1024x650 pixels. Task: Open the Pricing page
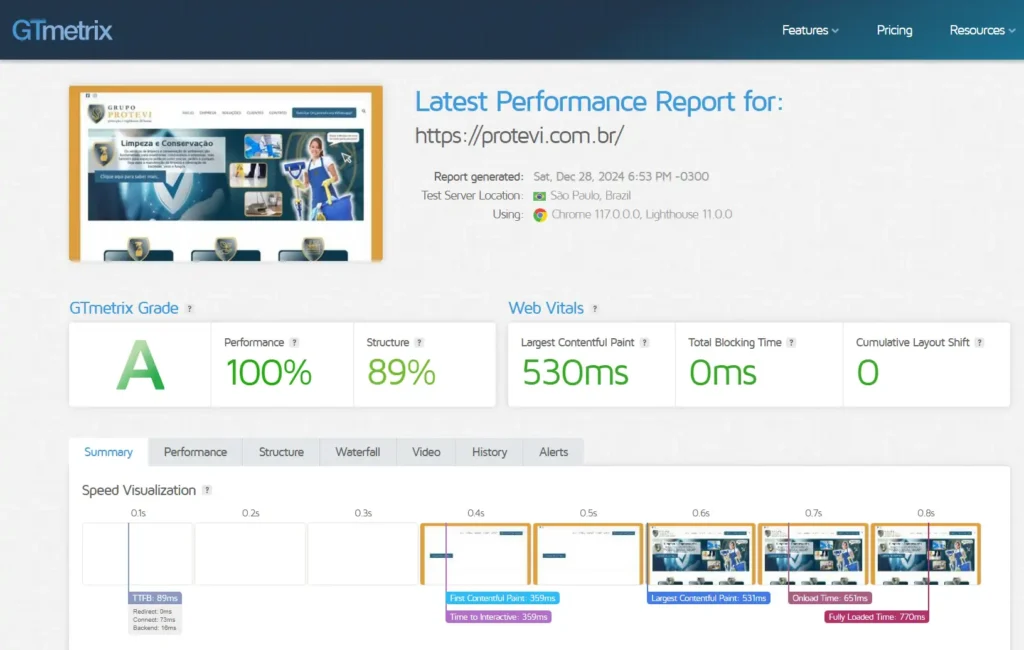[894, 30]
